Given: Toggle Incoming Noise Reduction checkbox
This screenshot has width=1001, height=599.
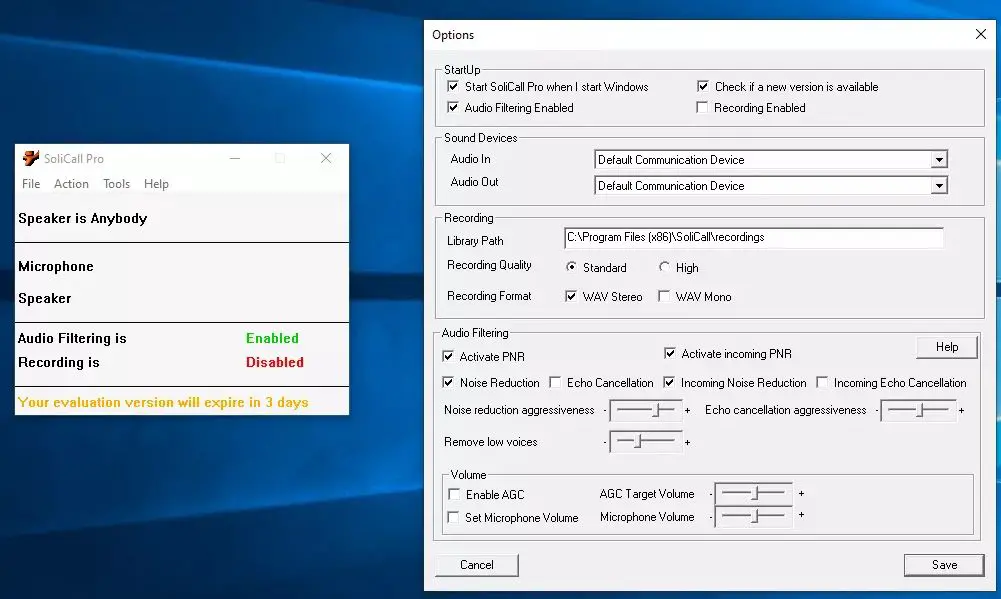Looking at the screenshot, I should click(669, 383).
